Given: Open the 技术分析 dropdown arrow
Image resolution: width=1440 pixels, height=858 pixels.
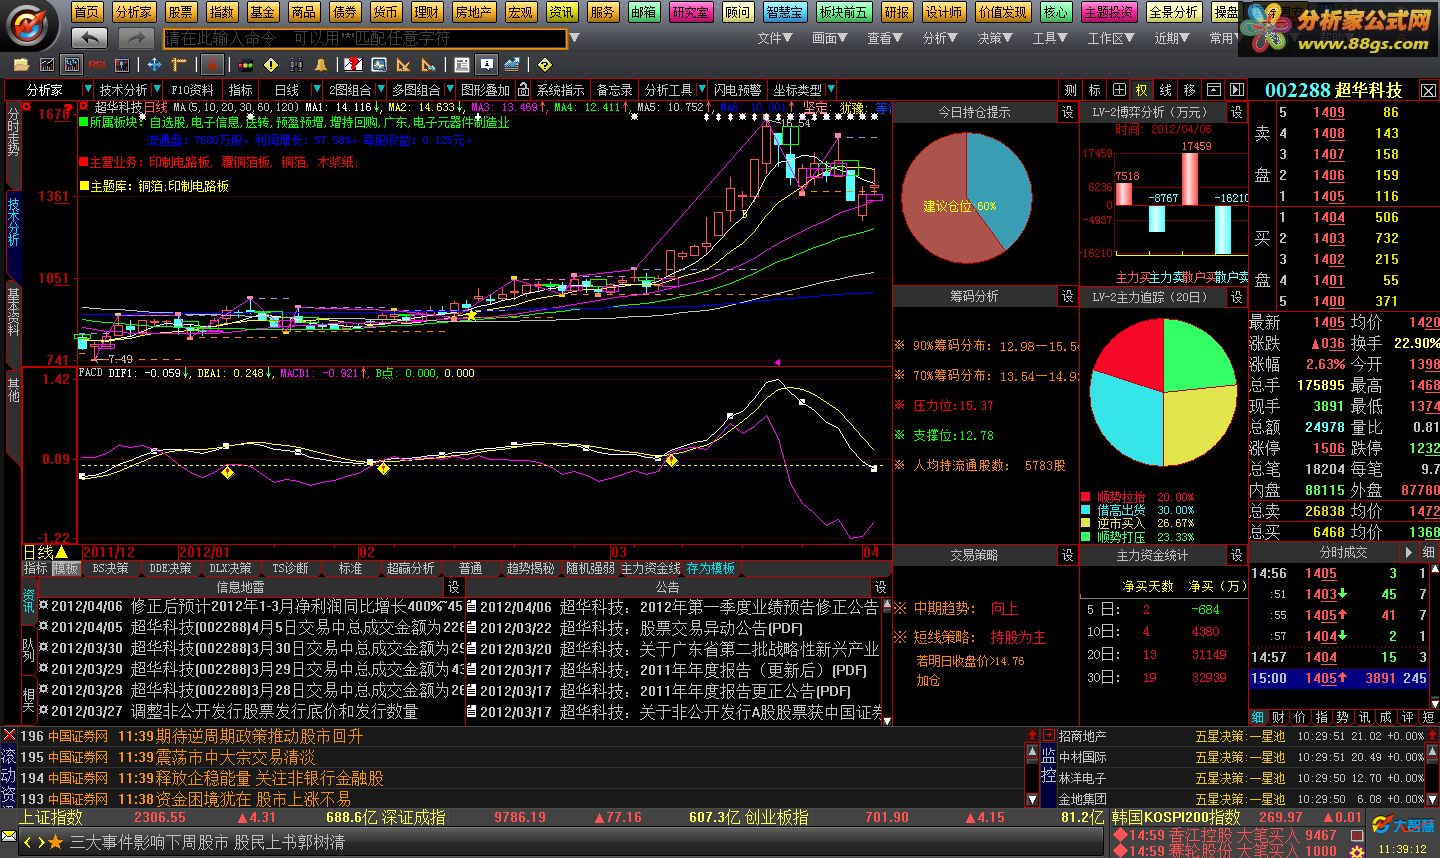Looking at the screenshot, I should pos(157,90).
